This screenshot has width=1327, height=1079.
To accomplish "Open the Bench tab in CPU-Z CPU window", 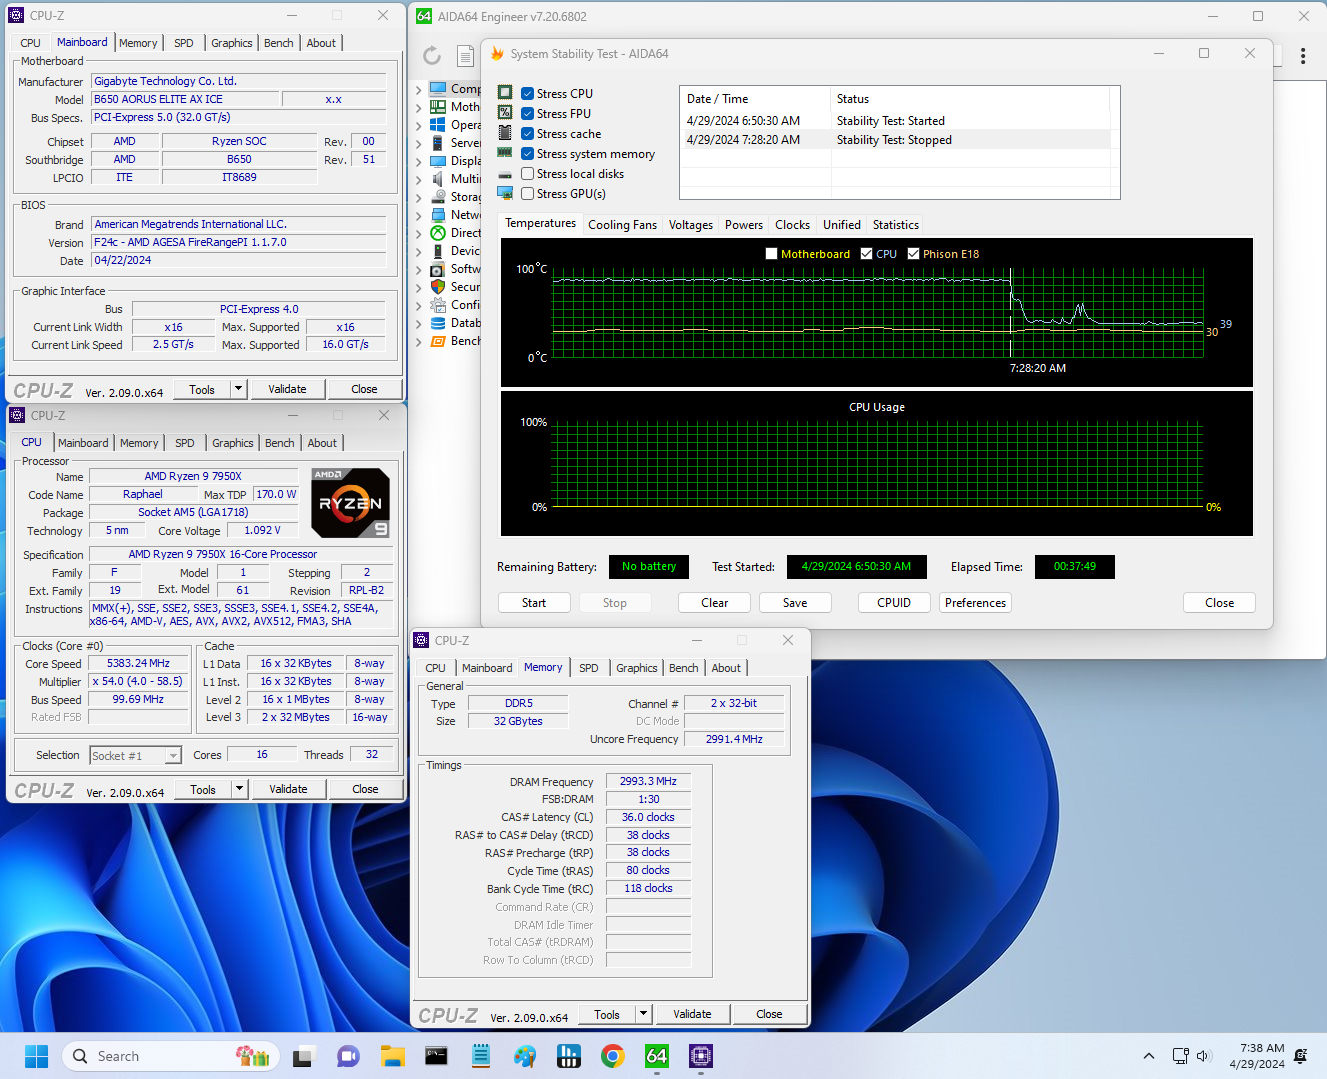I will click(280, 443).
